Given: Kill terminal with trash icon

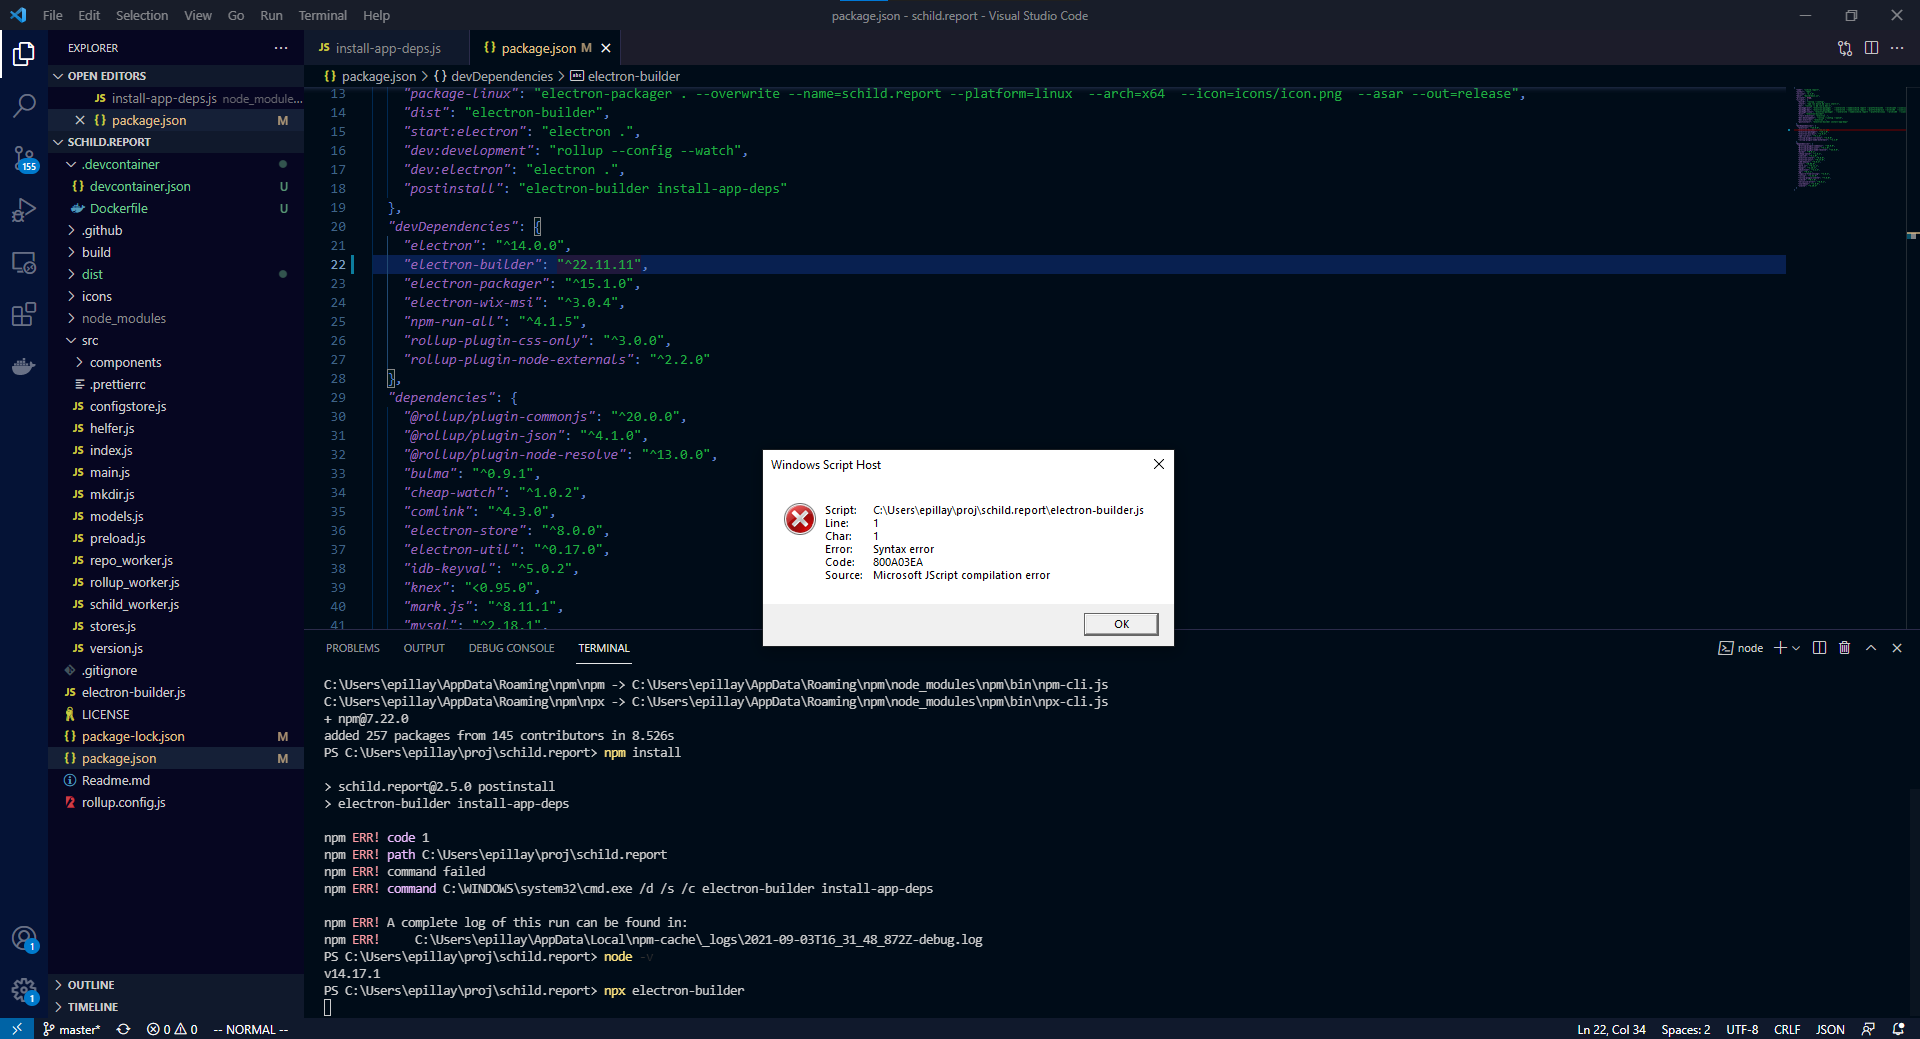Looking at the screenshot, I should (x=1845, y=648).
